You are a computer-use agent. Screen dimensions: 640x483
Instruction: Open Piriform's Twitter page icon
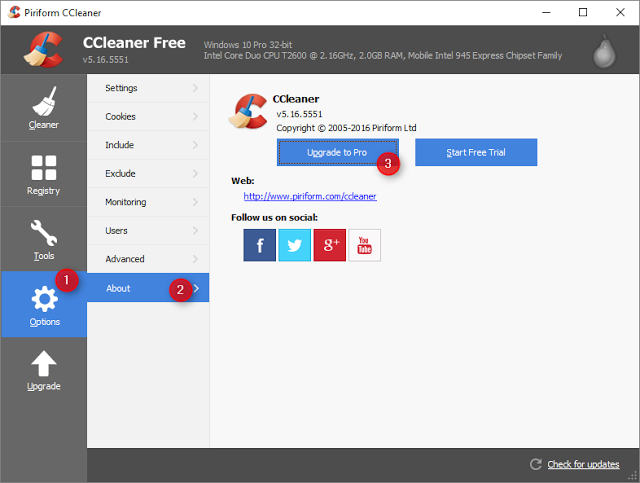(x=295, y=245)
